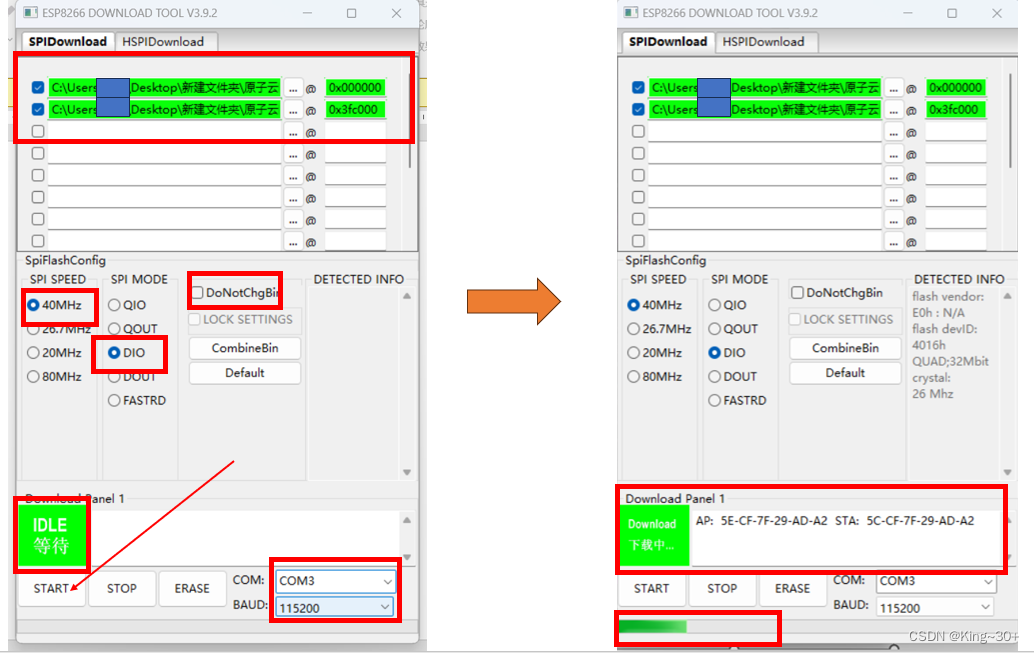Open HSPIDownload tab in right window
This screenshot has height=653, width=1034.
point(764,42)
